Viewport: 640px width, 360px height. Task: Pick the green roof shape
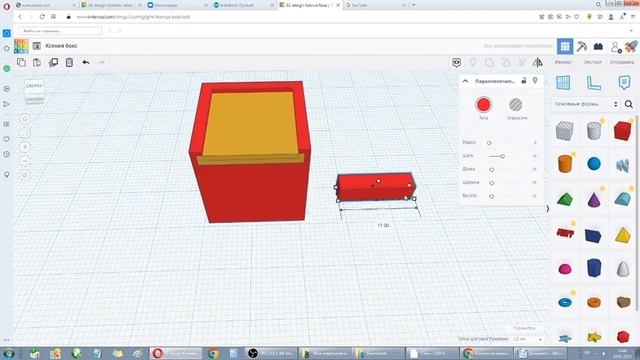click(x=565, y=199)
